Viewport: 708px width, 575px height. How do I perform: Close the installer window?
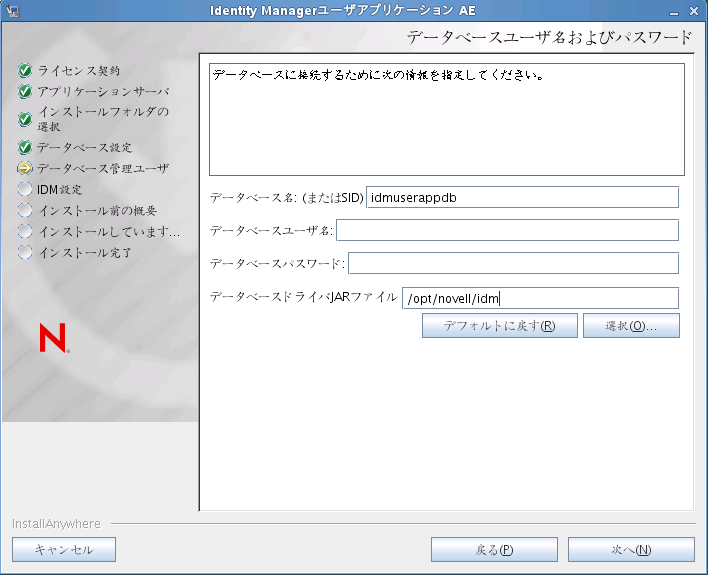coord(694,11)
